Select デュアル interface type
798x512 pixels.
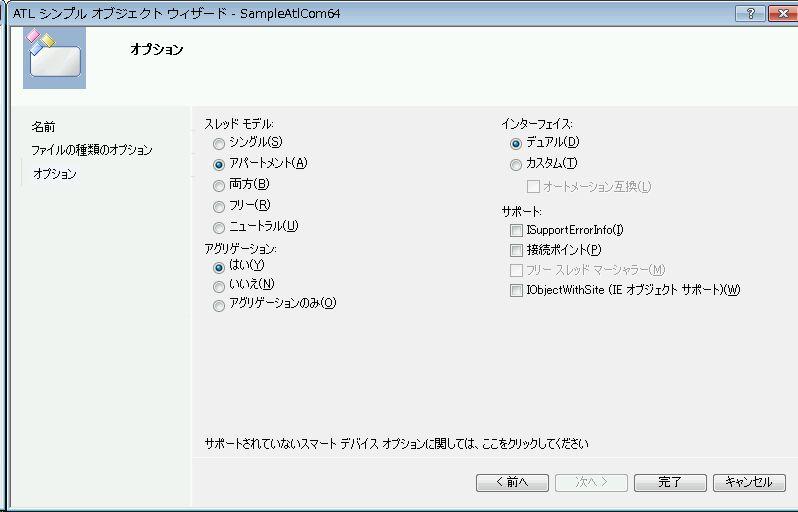516,143
